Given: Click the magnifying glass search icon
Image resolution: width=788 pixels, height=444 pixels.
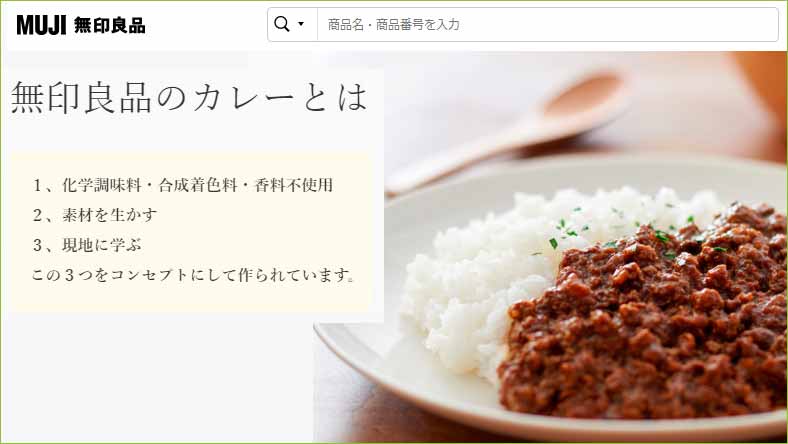Looking at the screenshot, I should point(282,24).
